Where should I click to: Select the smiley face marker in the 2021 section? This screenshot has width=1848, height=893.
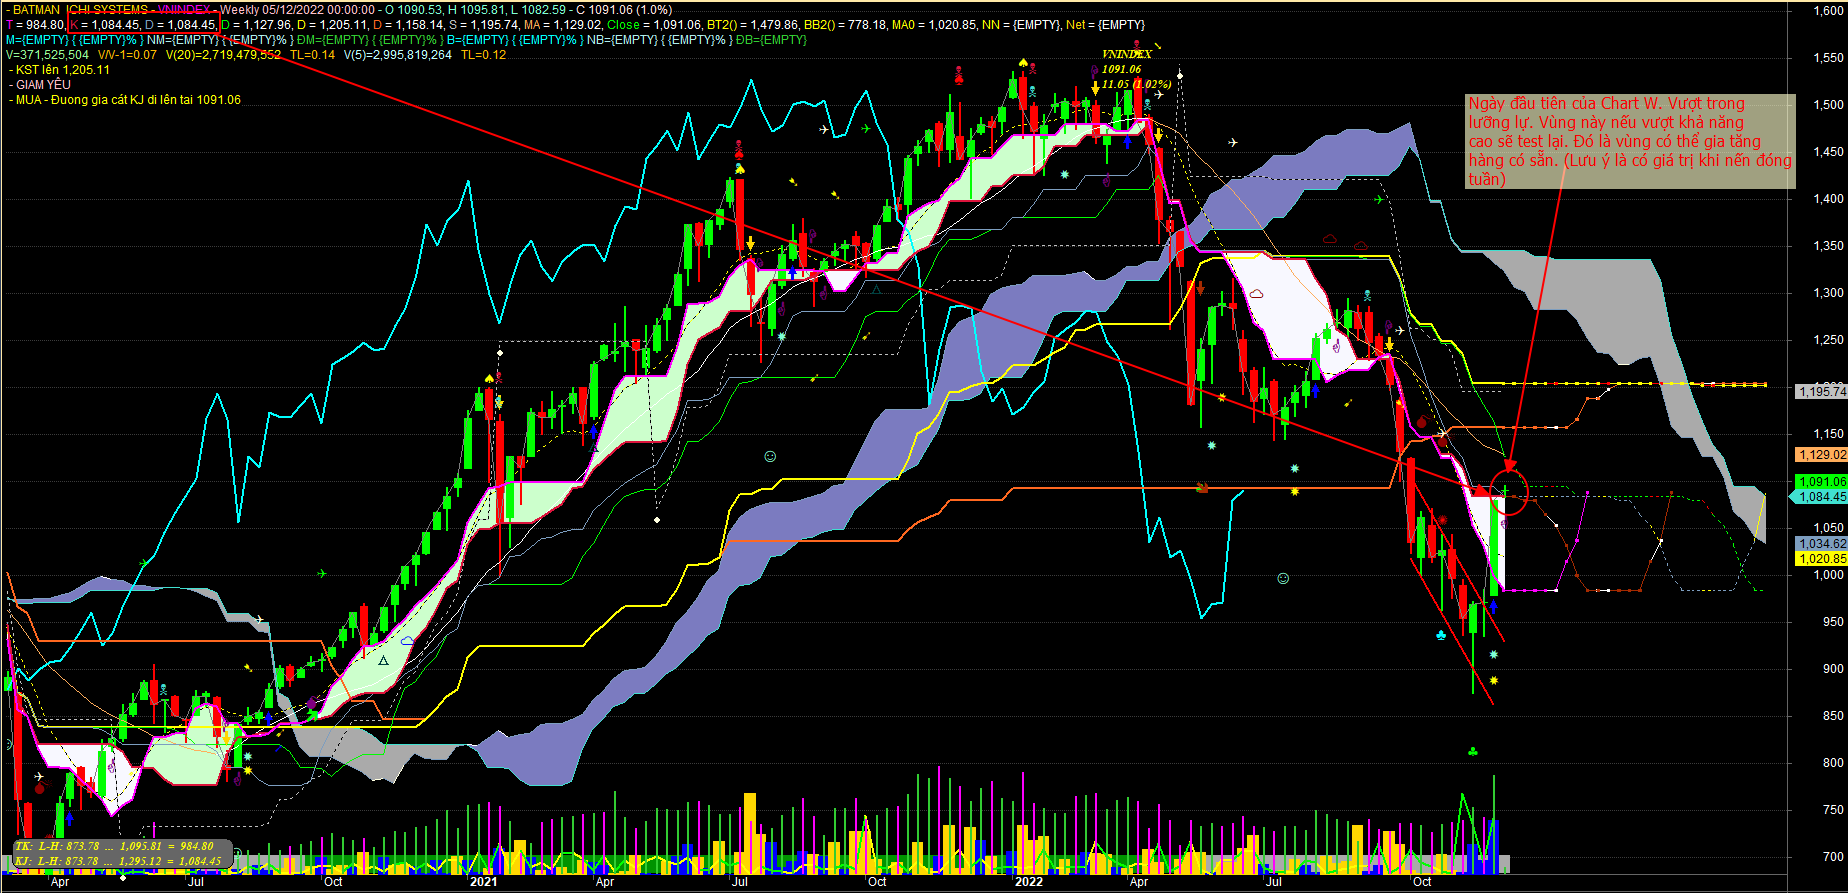point(770,456)
